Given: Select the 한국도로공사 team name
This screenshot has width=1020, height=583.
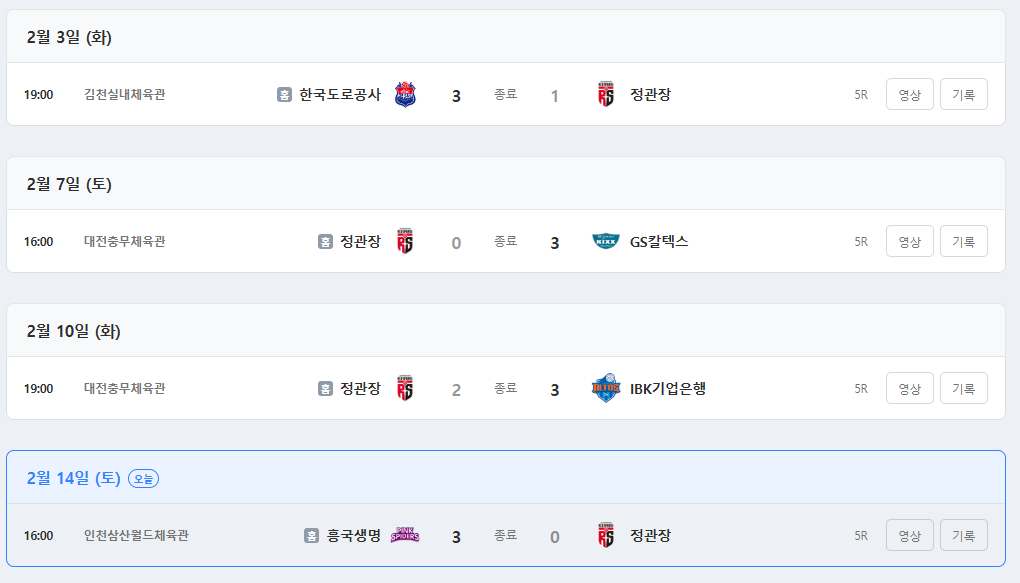Looking at the screenshot, I should coord(340,95).
